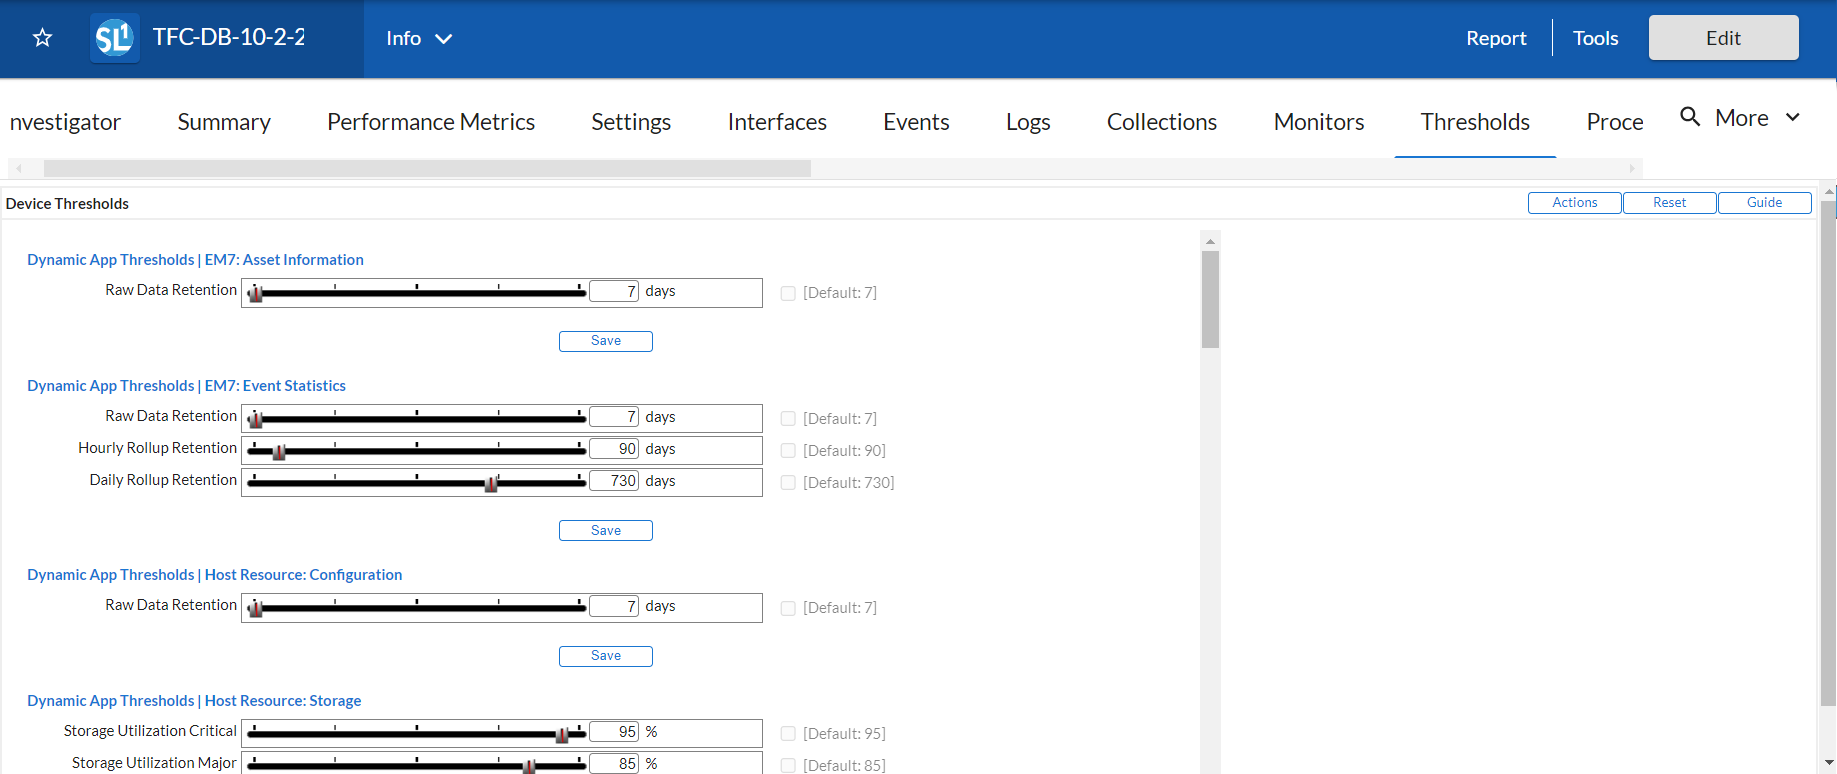Click the tab bar left scroll arrow

coord(19,169)
